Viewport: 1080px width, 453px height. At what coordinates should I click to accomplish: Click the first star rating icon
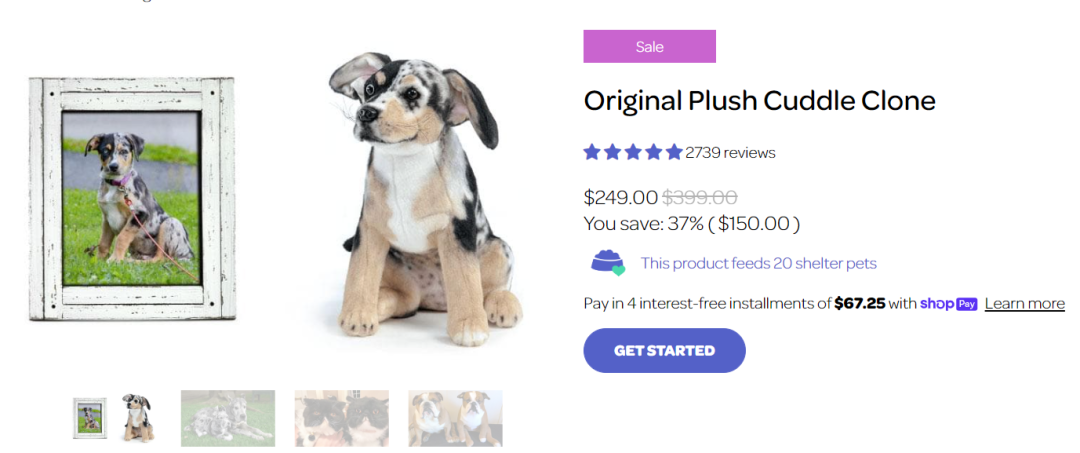pos(592,153)
